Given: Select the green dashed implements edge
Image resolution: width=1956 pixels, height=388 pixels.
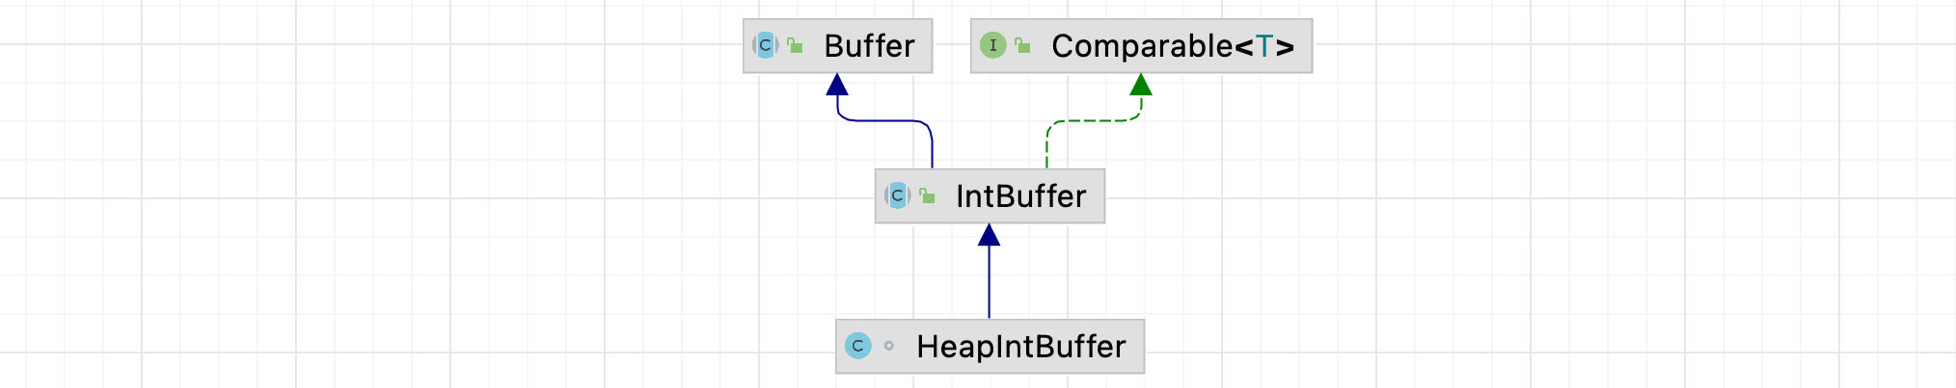Looking at the screenshot, I should click(x=1094, y=121).
